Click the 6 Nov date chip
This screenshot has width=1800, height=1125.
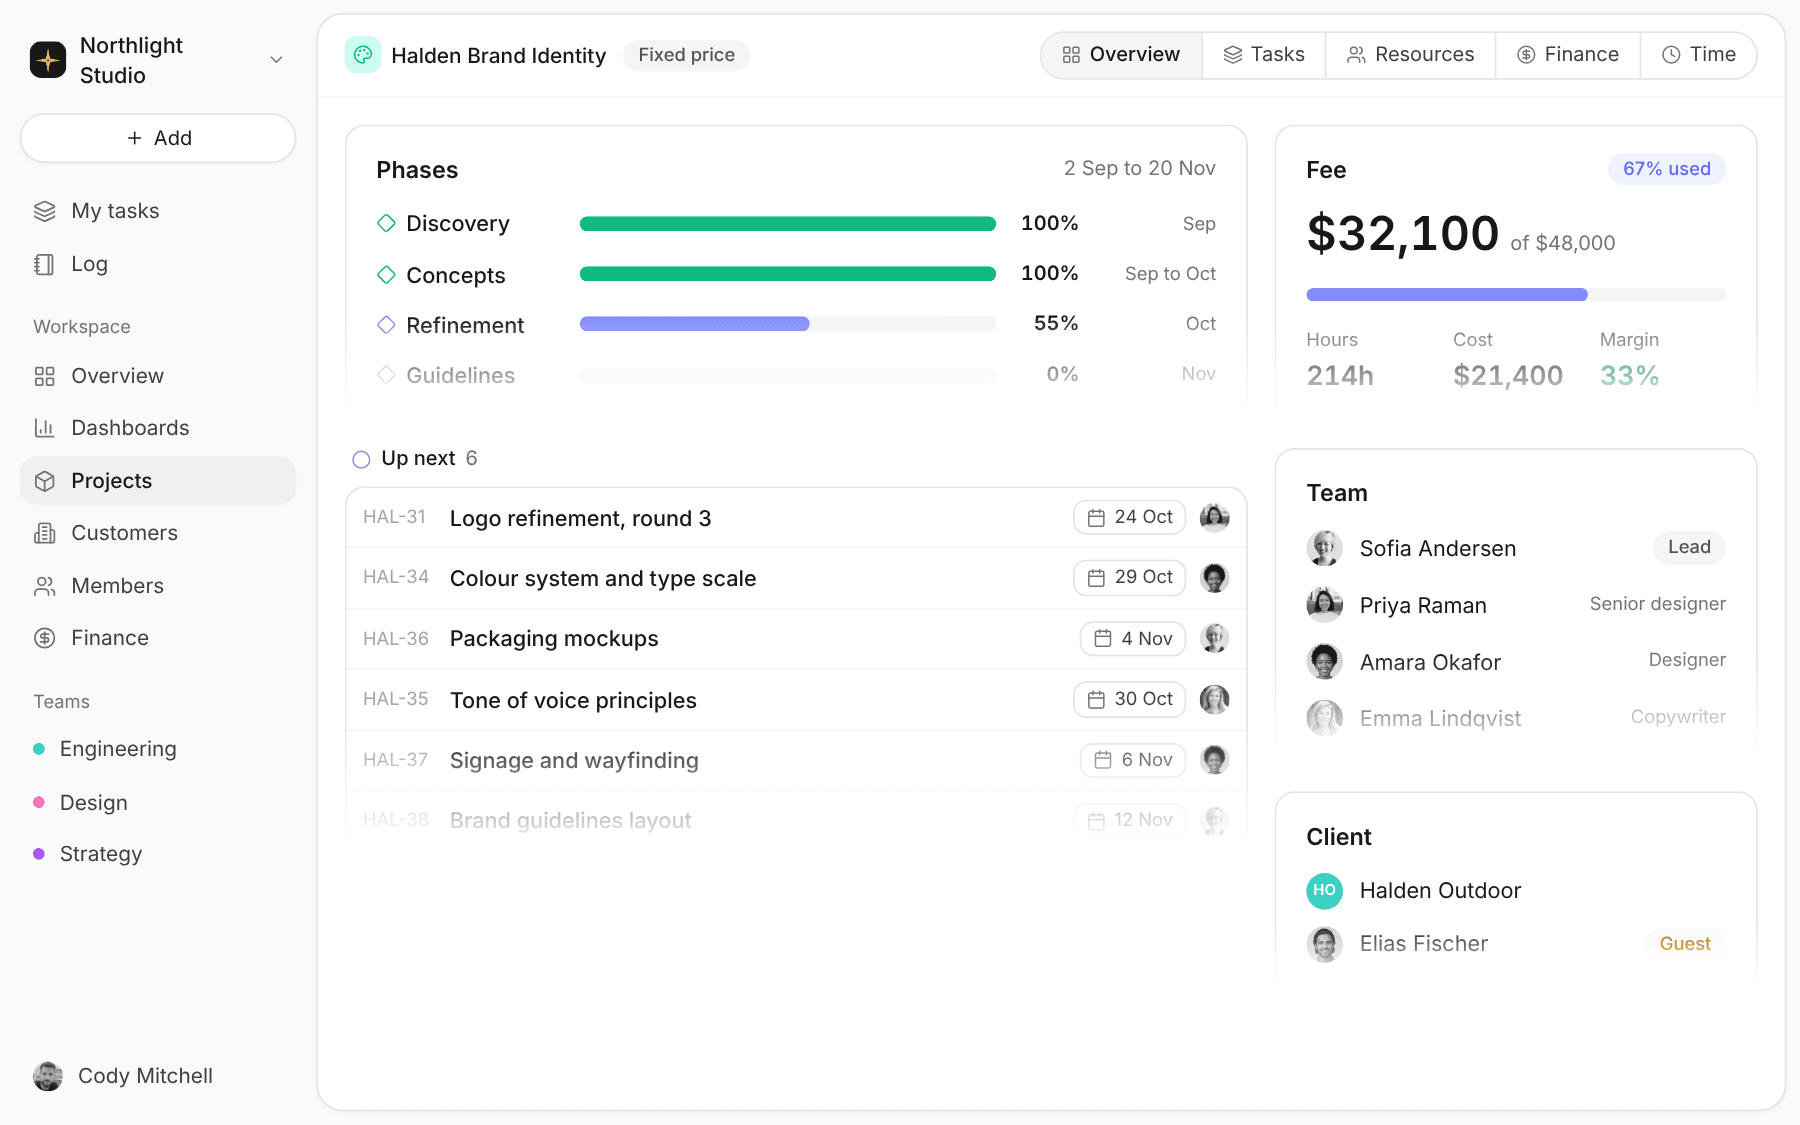pyautogui.click(x=1133, y=760)
